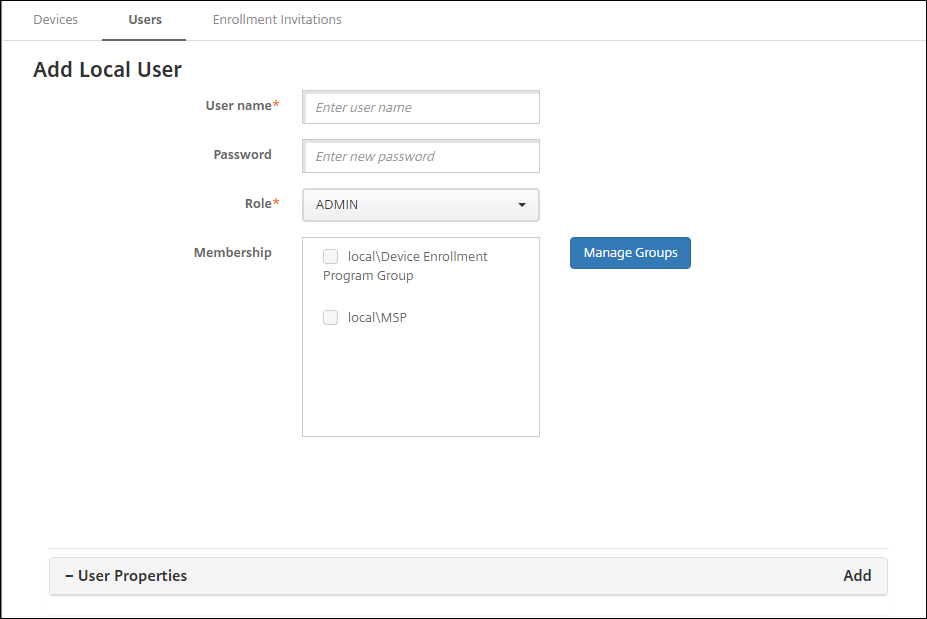This screenshot has height=619, width=927.
Task: Enable the local\MSP checkbox
Action: [x=331, y=318]
